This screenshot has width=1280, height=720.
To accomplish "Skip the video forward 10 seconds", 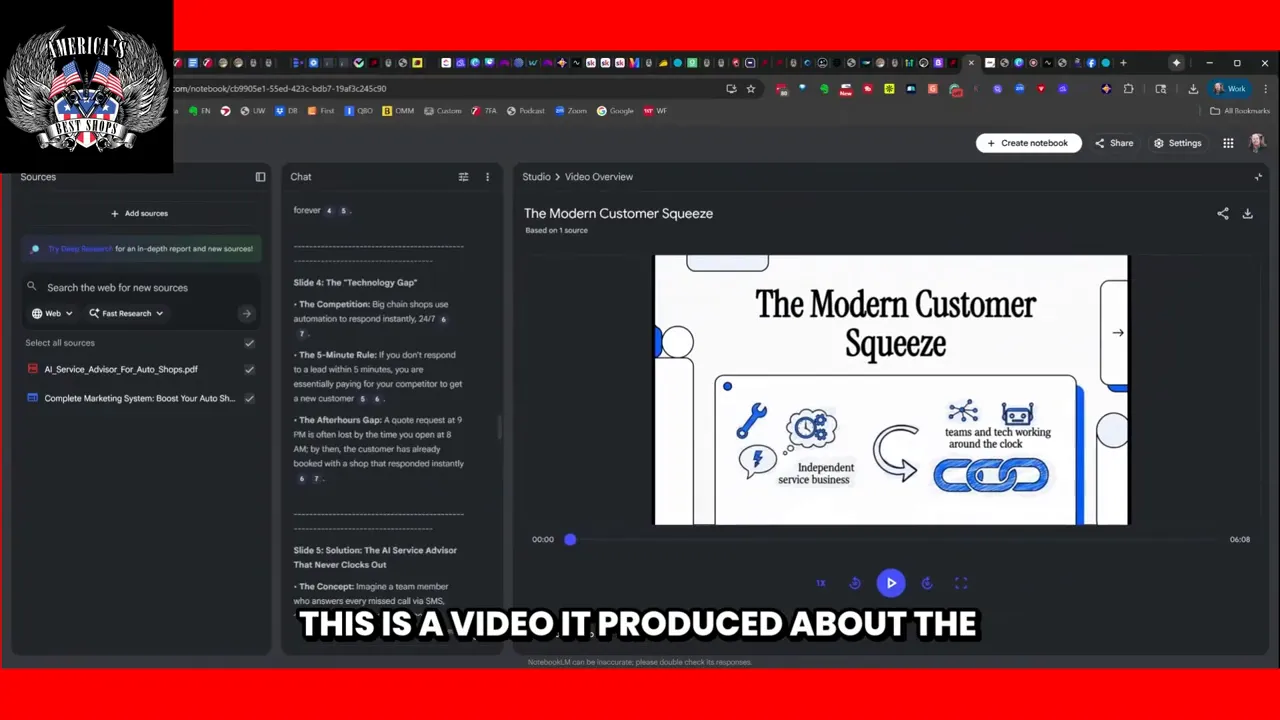I will (926, 583).
